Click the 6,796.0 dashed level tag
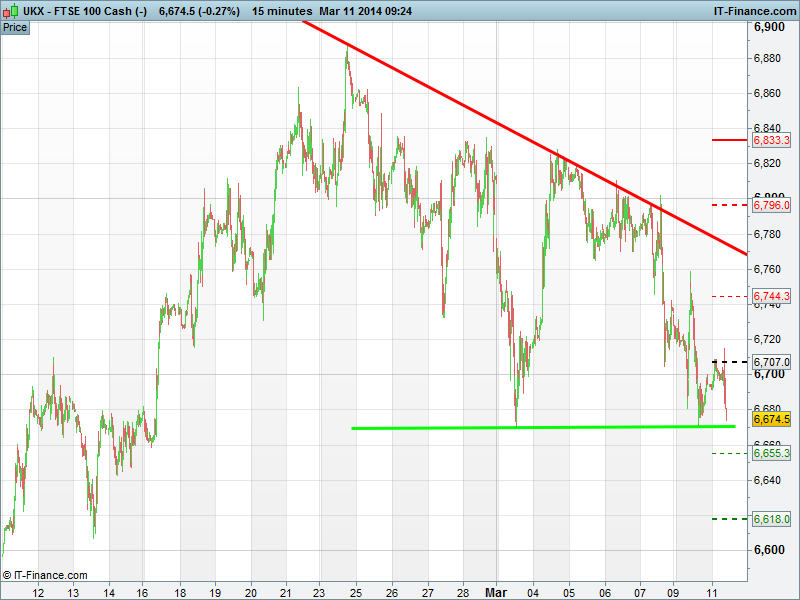Screen dimensions: 800x600 [x=771, y=205]
